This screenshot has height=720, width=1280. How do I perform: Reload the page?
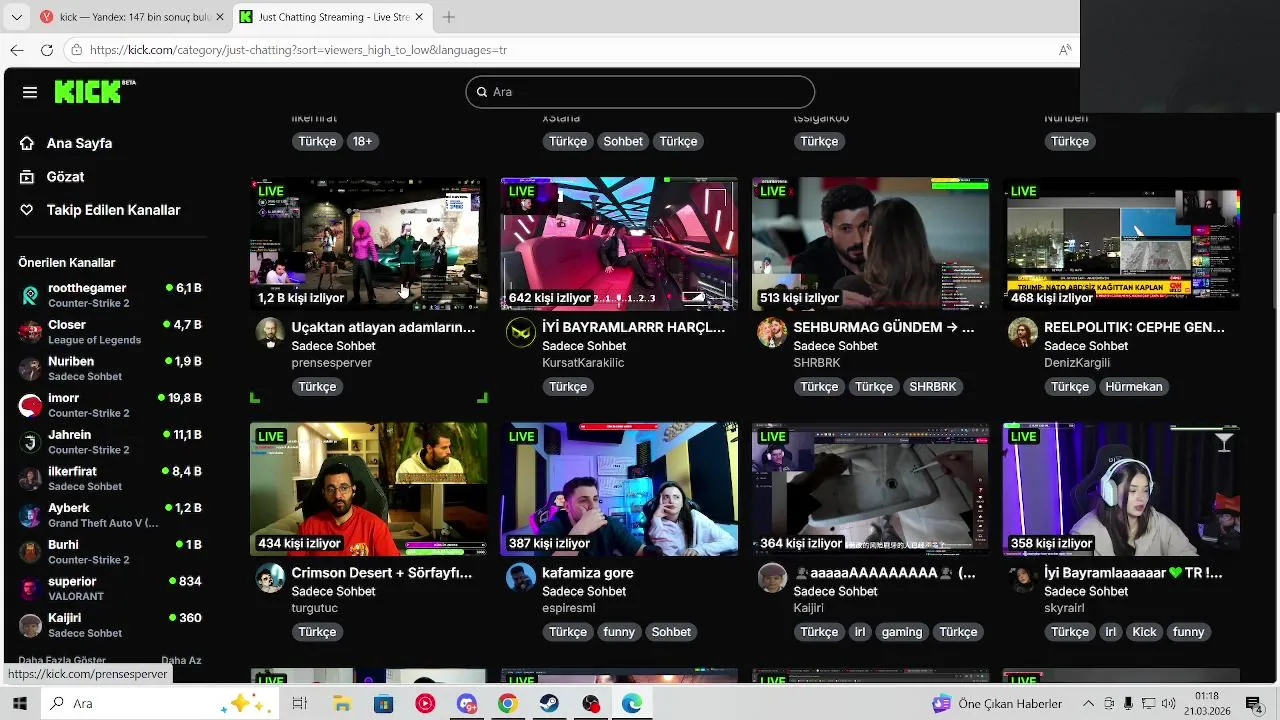pyautogui.click(x=47, y=50)
